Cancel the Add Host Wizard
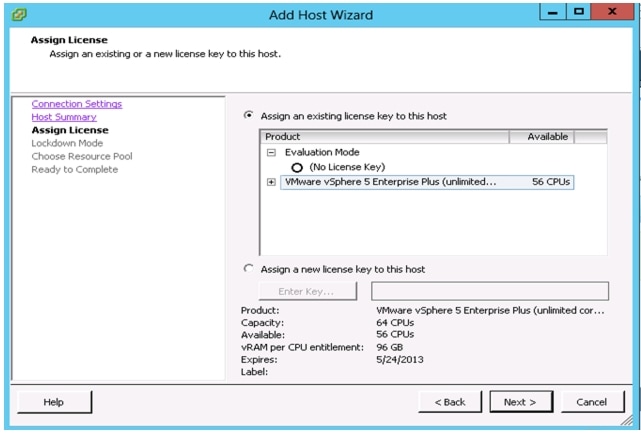 pyautogui.click(x=592, y=402)
